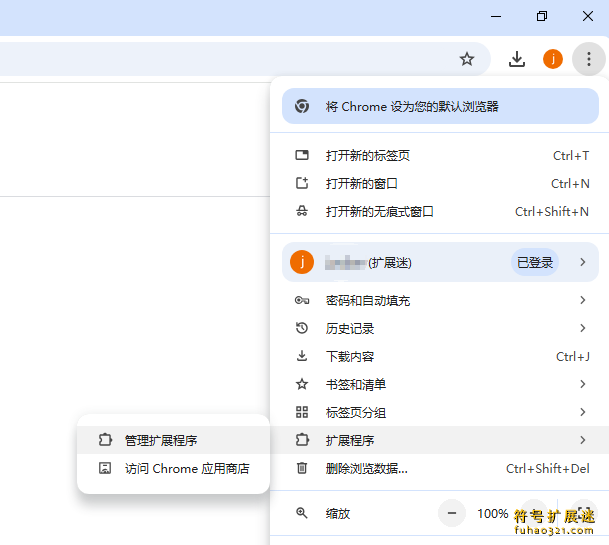Click the 已登录 status chip

pos(534,262)
